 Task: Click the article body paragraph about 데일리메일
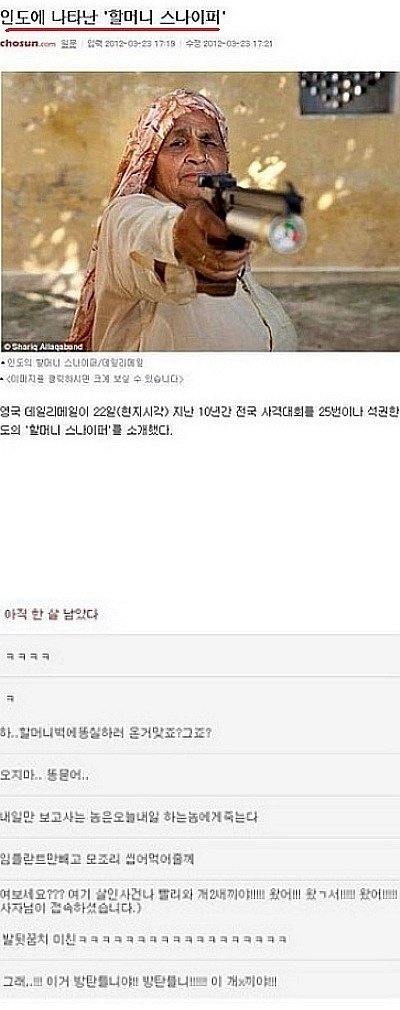[x=200, y=422]
